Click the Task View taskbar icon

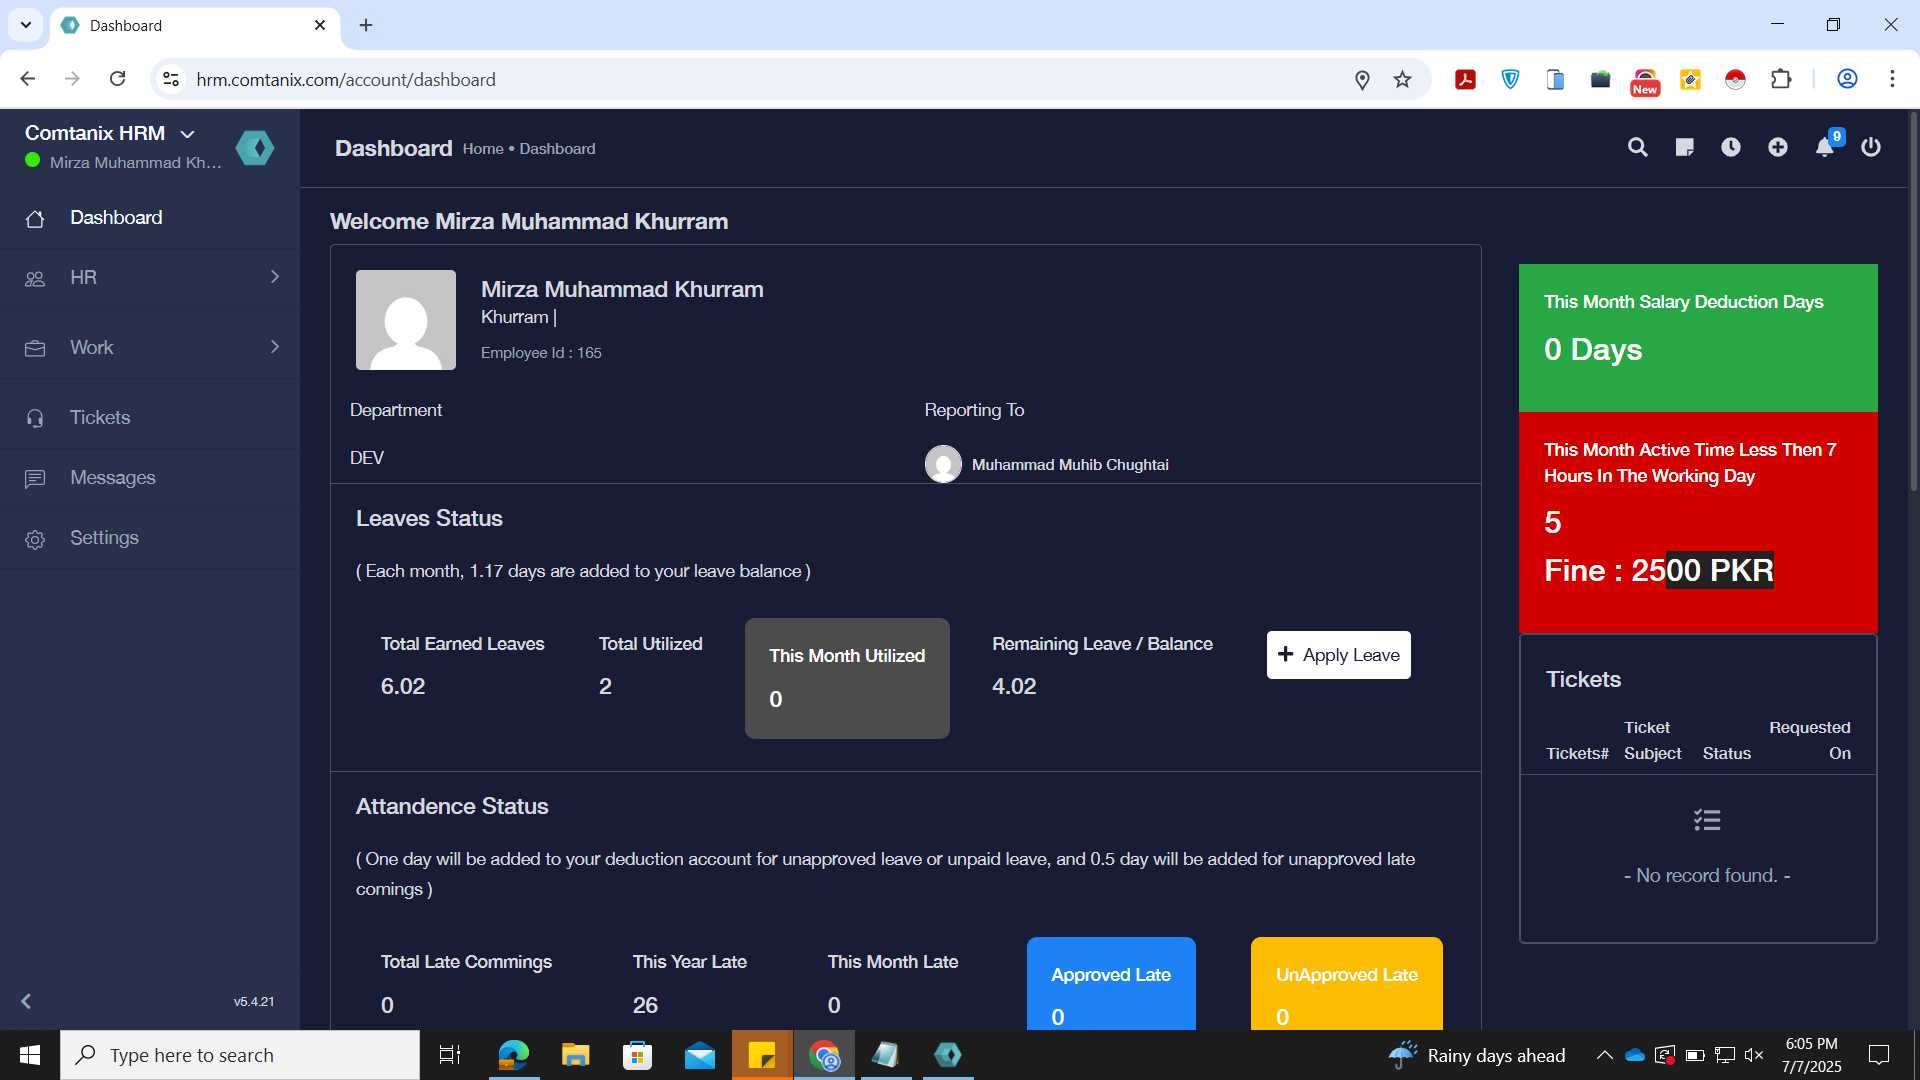click(450, 1055)
